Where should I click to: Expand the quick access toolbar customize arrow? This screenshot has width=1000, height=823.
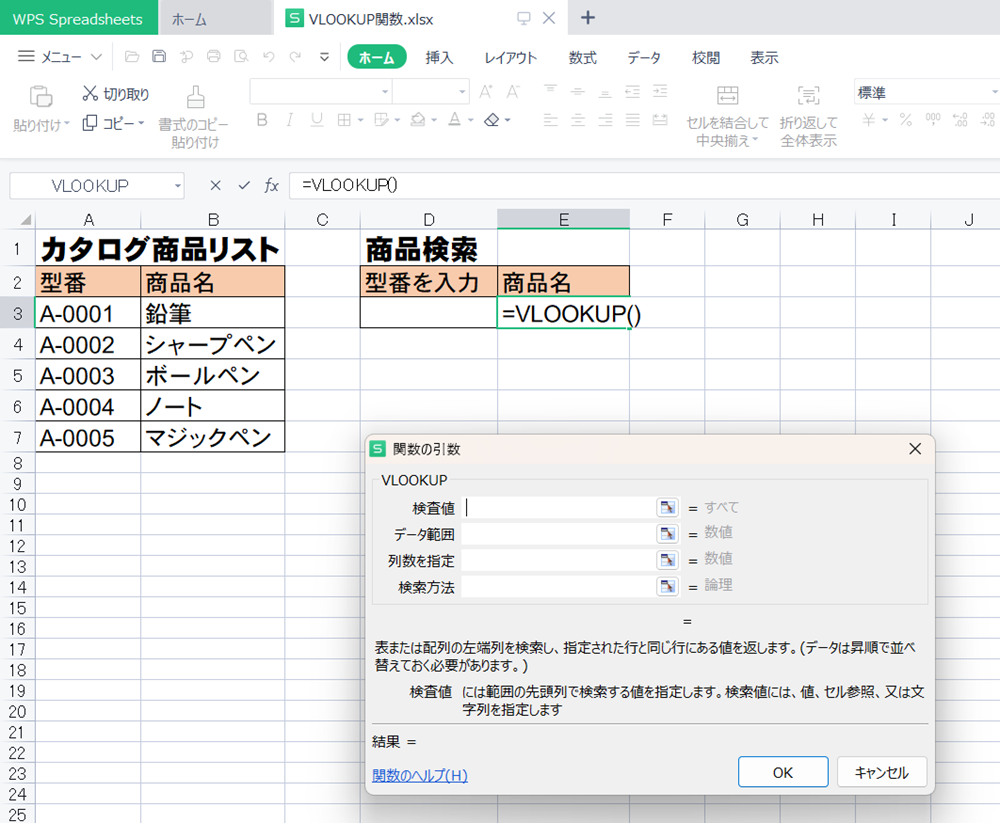click(x=325, y=57)
